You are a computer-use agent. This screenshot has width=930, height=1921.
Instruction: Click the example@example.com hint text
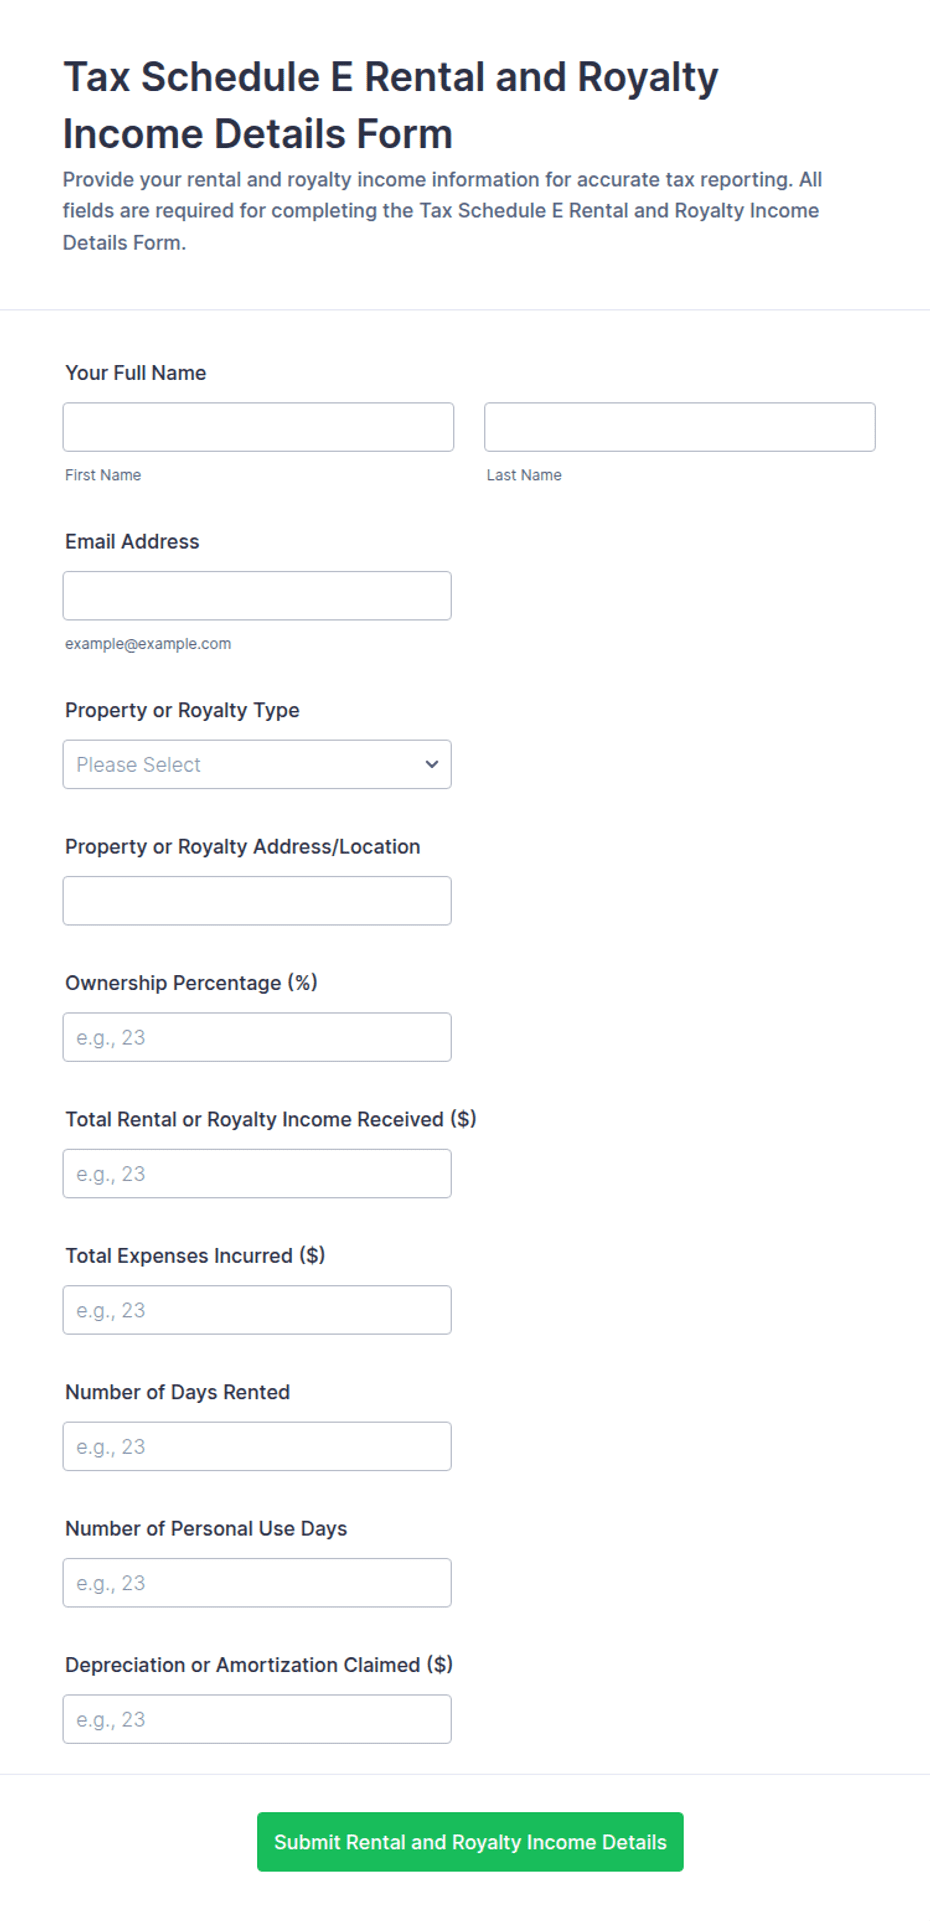click(148, 644)
